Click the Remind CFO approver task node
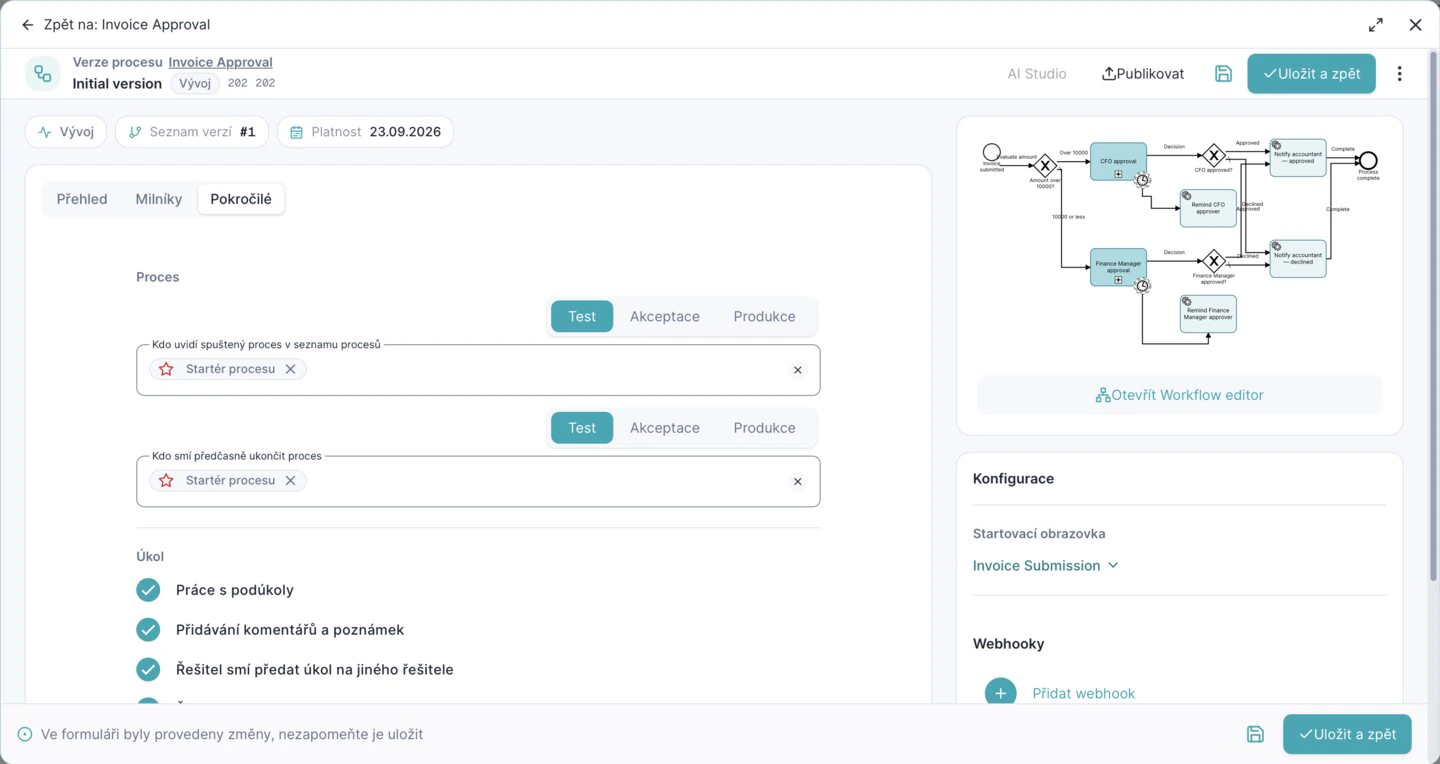The height and width of the screenshot is (764, 1440). (1208, 208)
